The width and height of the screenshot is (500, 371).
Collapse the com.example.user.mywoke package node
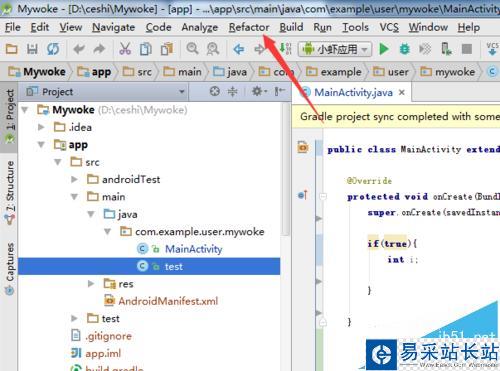point(107,231)
